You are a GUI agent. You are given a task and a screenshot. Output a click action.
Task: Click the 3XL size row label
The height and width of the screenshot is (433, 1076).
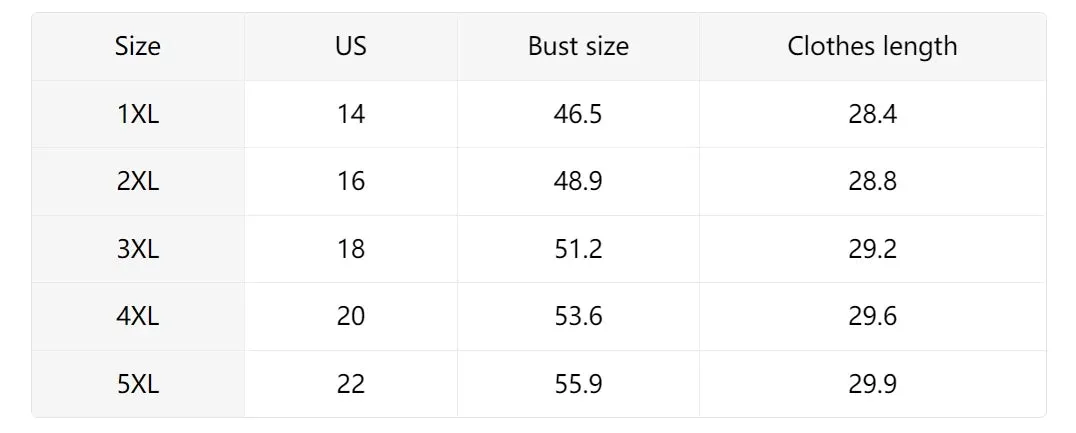(x=138, y=249)
